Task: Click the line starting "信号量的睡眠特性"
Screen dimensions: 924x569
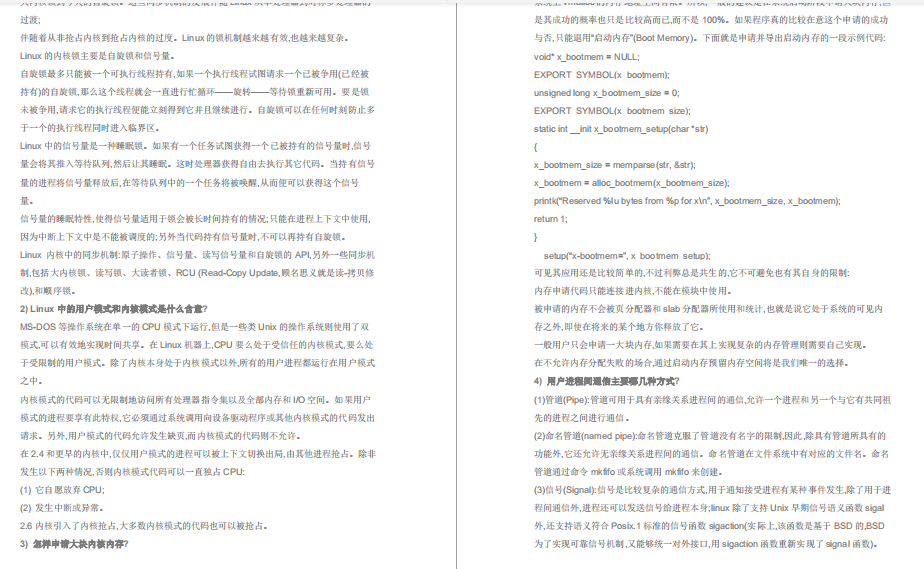Action: [x=195, y=219]
